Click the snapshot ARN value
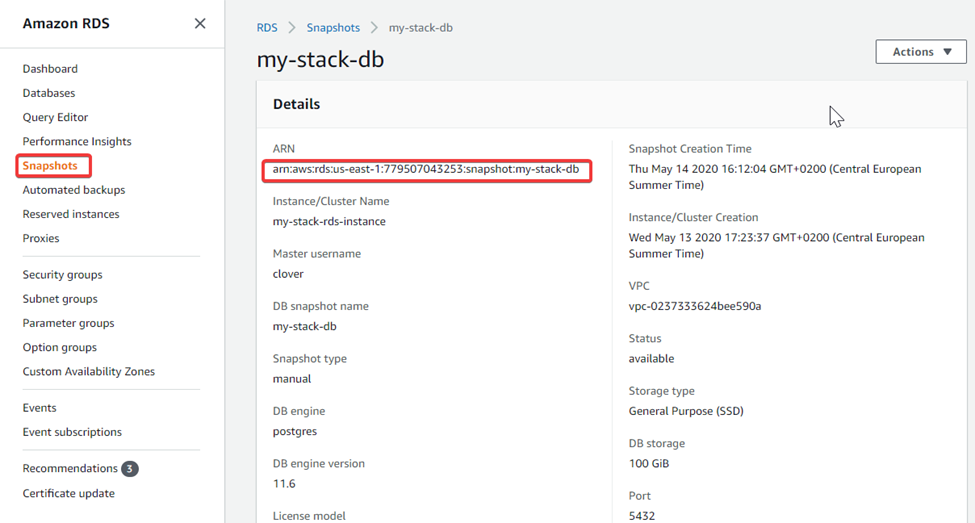The height and width of the screenshot is (523, 975). pos(426,169)
